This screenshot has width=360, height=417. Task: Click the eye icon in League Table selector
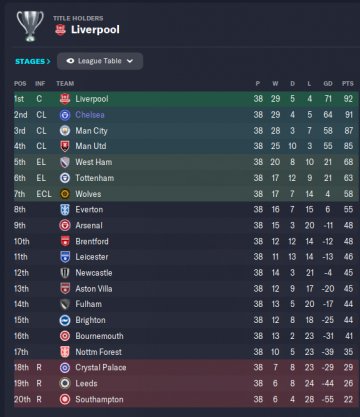tap(70, 61)
